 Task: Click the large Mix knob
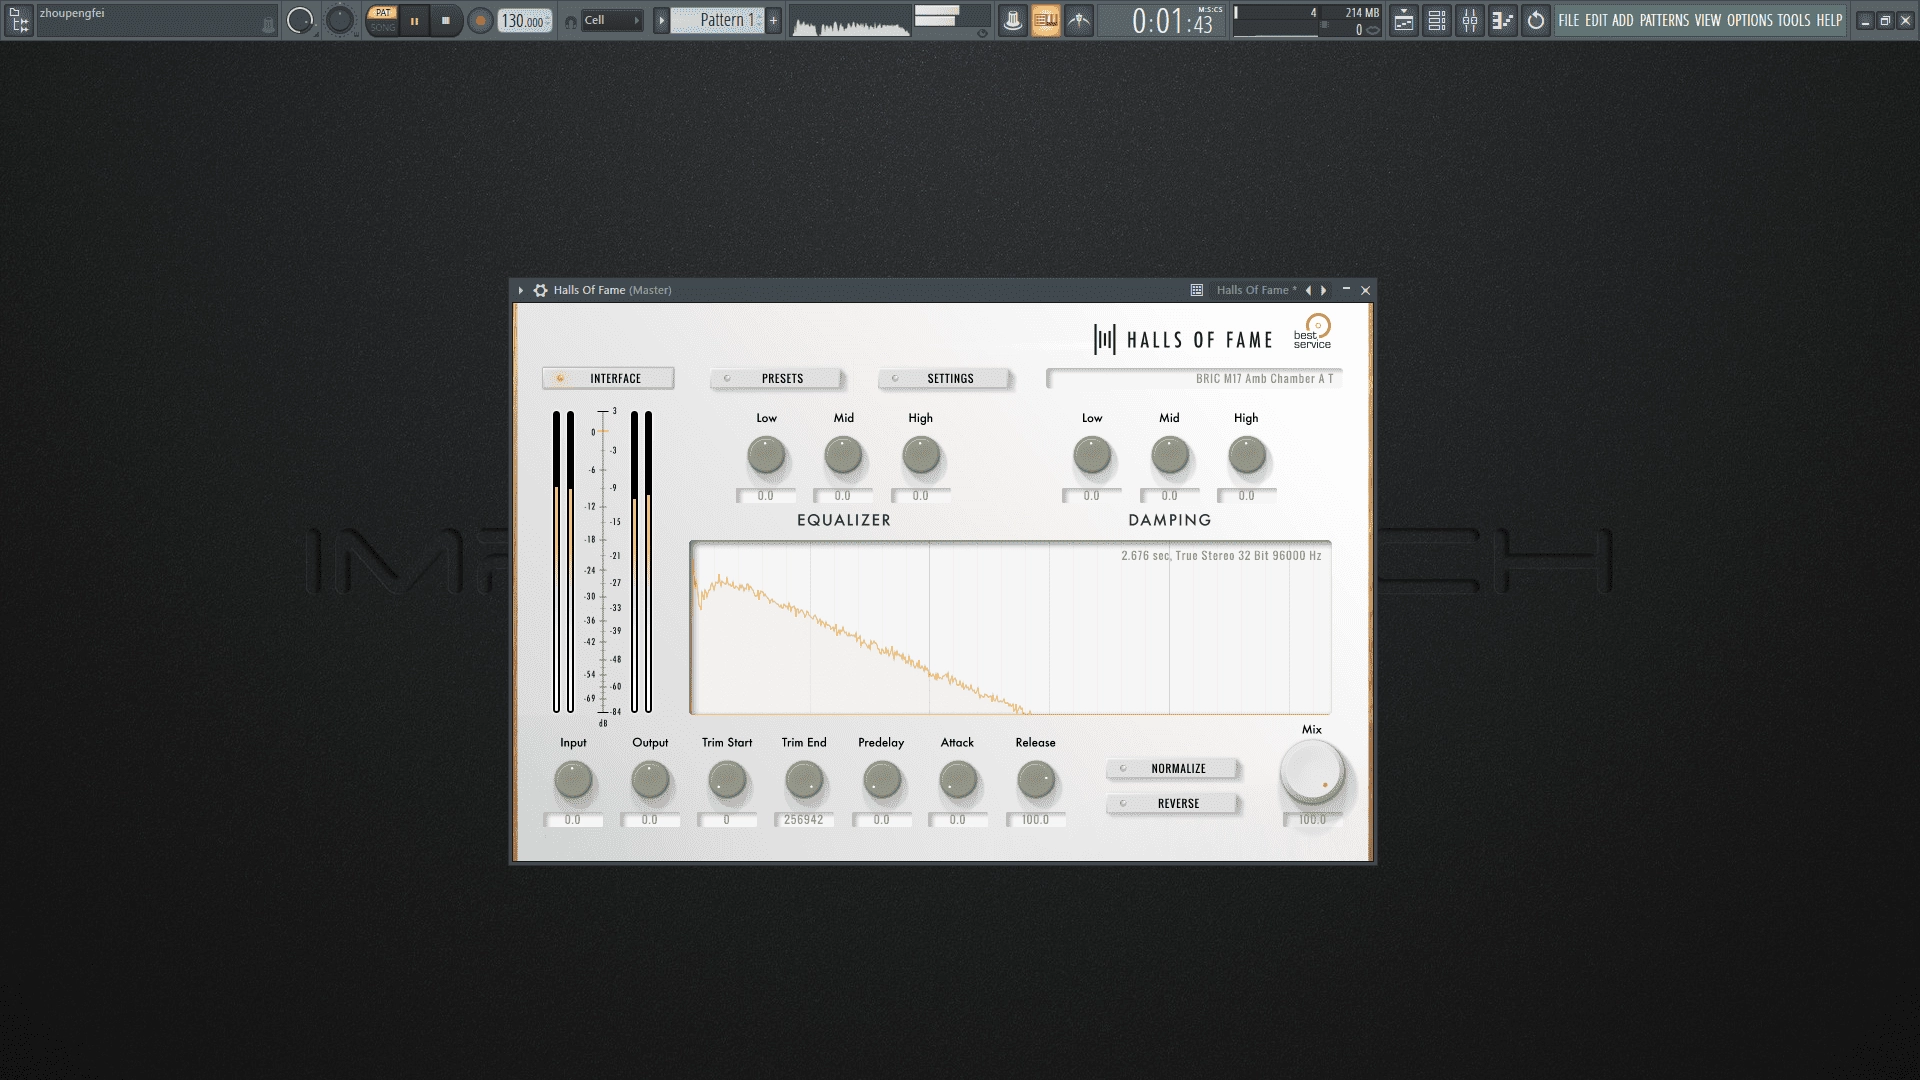pos(1313,773)
